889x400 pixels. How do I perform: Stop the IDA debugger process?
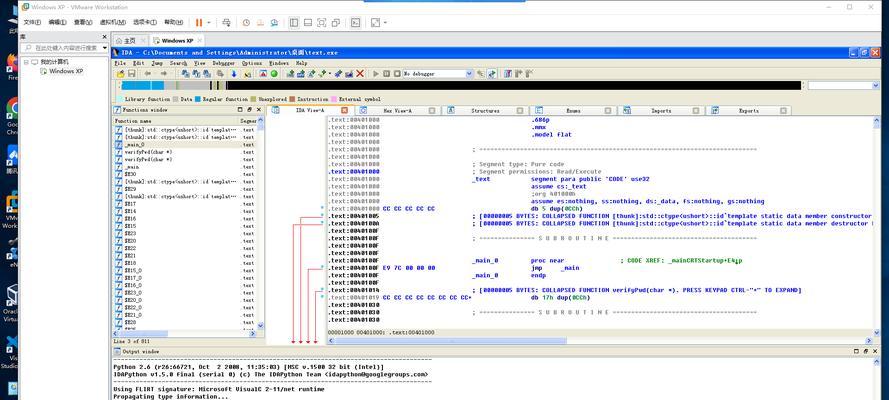pos(396,74)
